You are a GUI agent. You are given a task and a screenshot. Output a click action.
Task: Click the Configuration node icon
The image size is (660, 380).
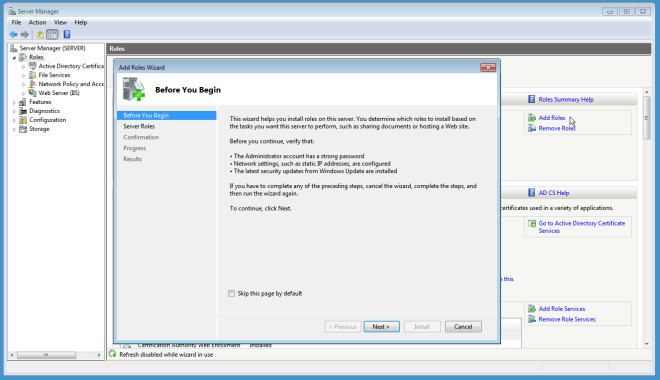[23, 120]
